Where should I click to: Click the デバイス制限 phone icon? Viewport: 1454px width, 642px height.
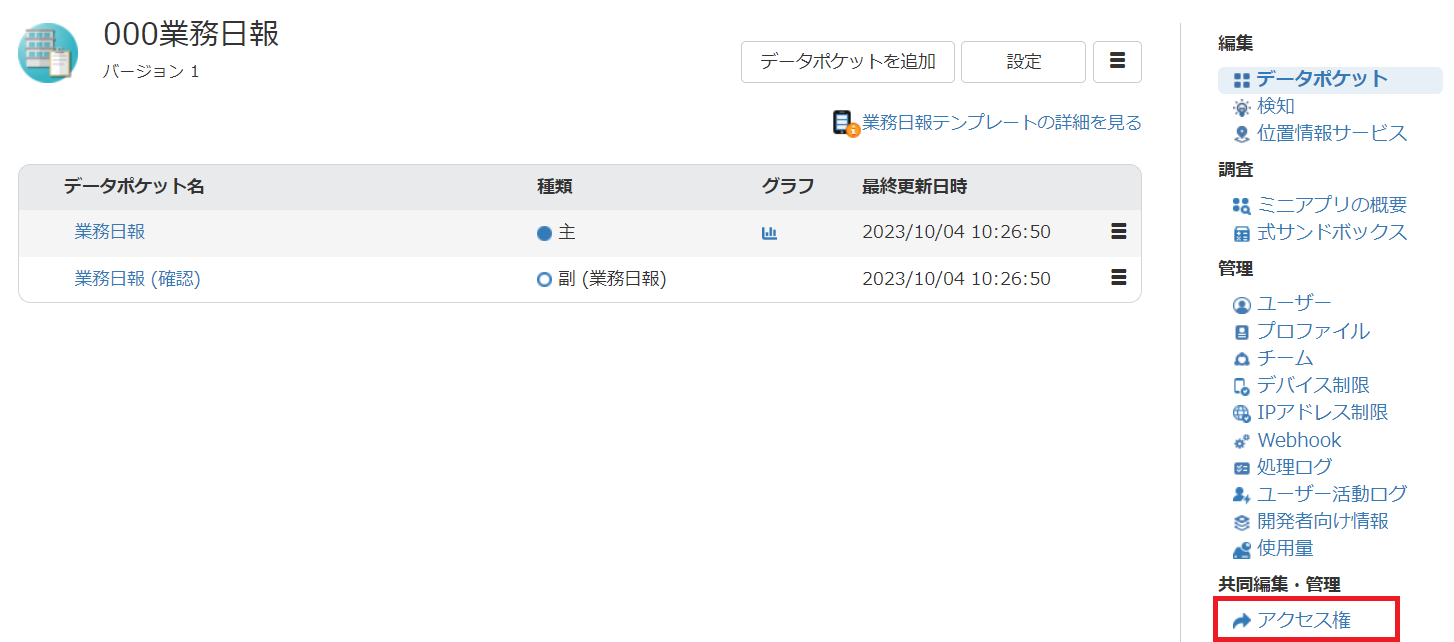click(1242, 387)
